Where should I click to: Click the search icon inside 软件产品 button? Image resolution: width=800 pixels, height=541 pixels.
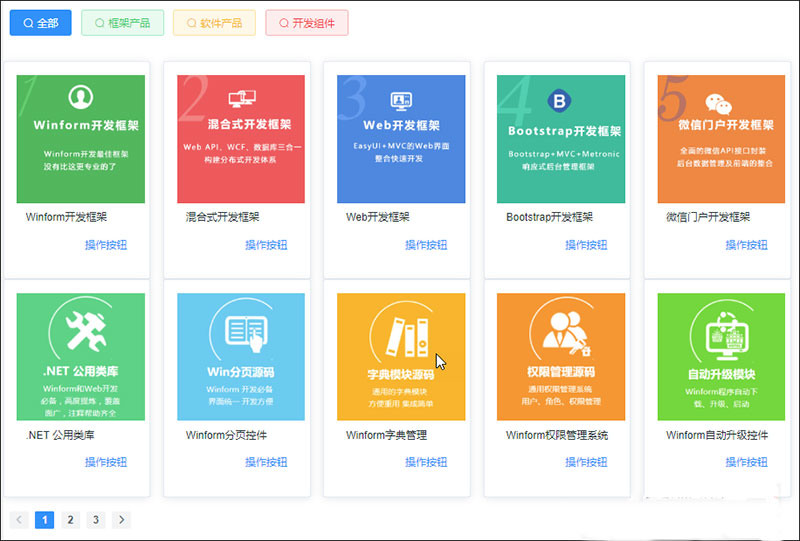[191, 23]
